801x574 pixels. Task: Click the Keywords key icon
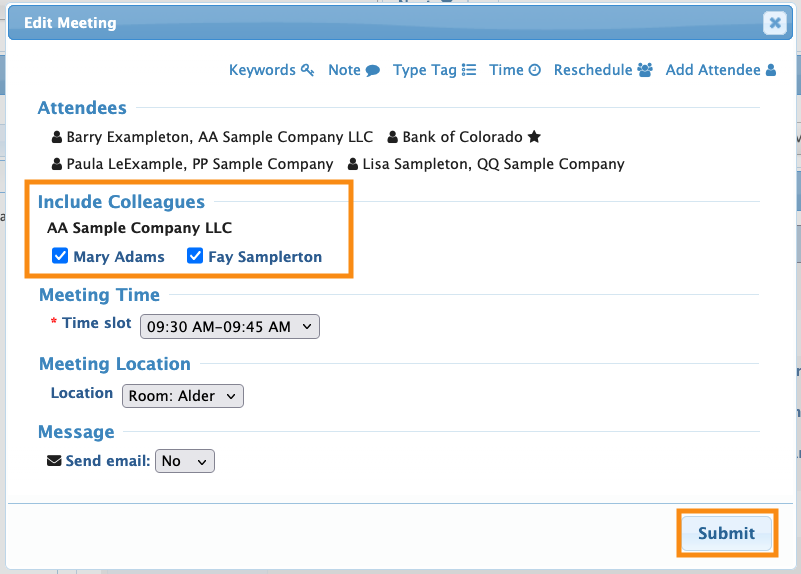coord(308,70)
